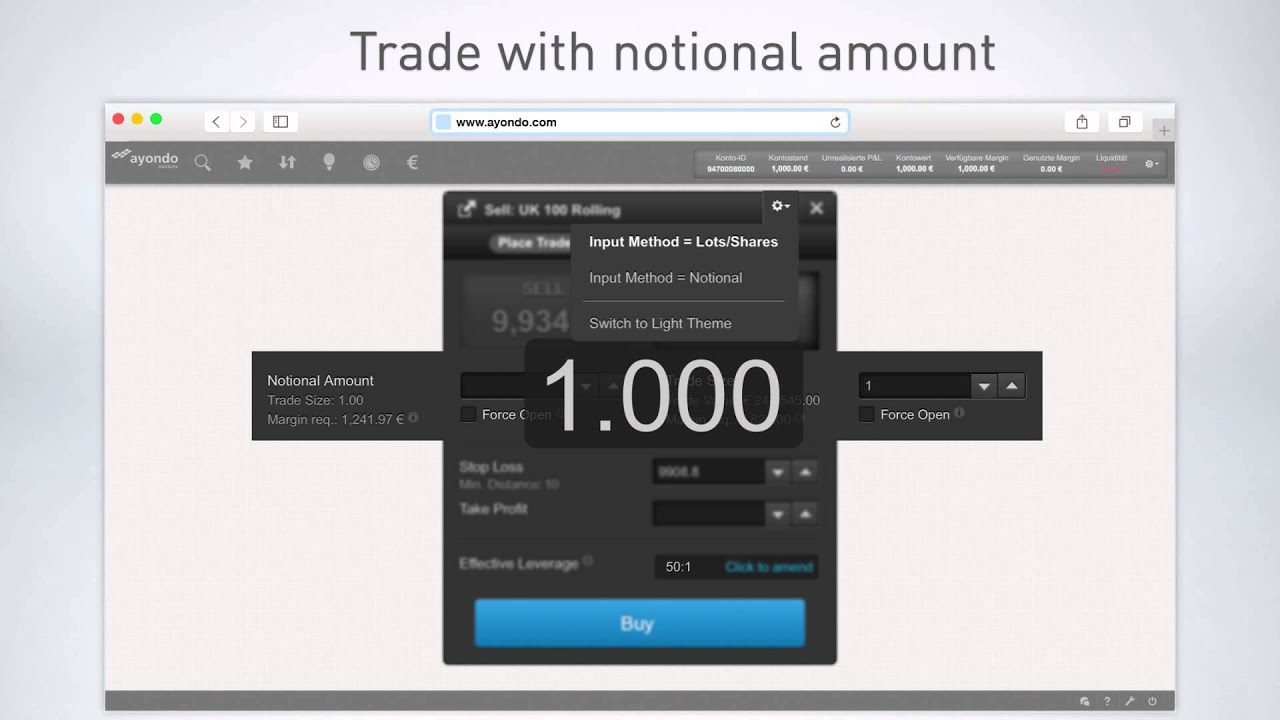Click the Kontostand 1,000.00 € value
1280x720 pixels.
(x=788, y=169)
